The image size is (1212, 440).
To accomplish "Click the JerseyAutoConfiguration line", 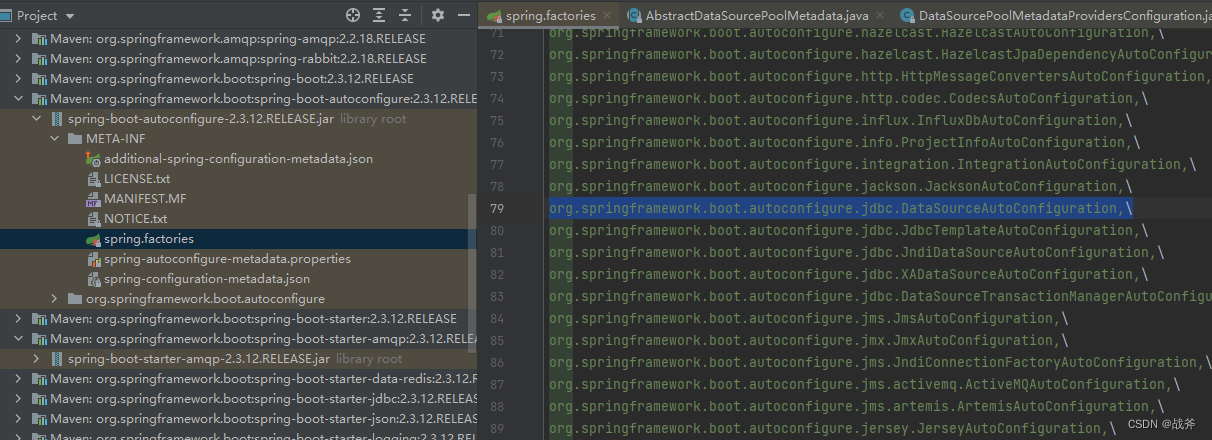I will point(833,428).
